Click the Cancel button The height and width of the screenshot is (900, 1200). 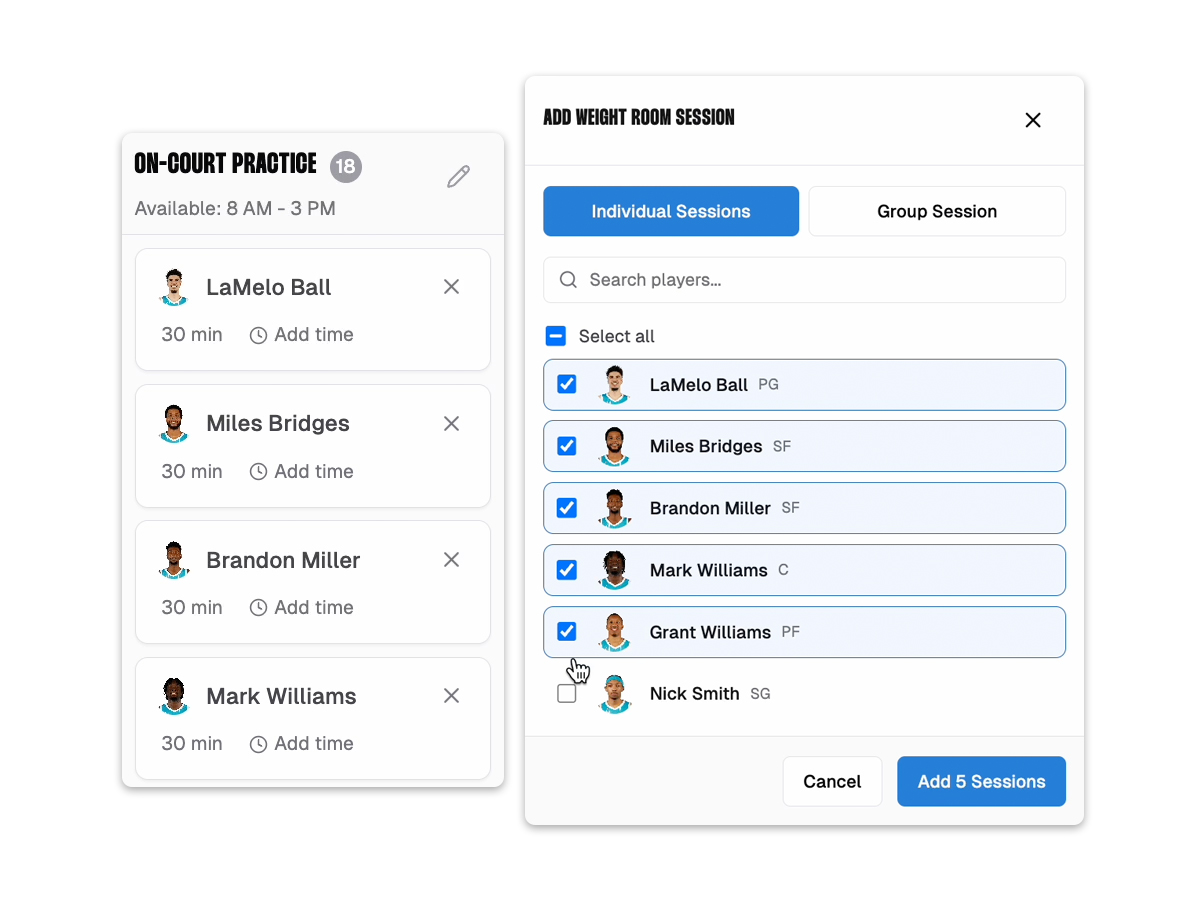pos(832,781)
